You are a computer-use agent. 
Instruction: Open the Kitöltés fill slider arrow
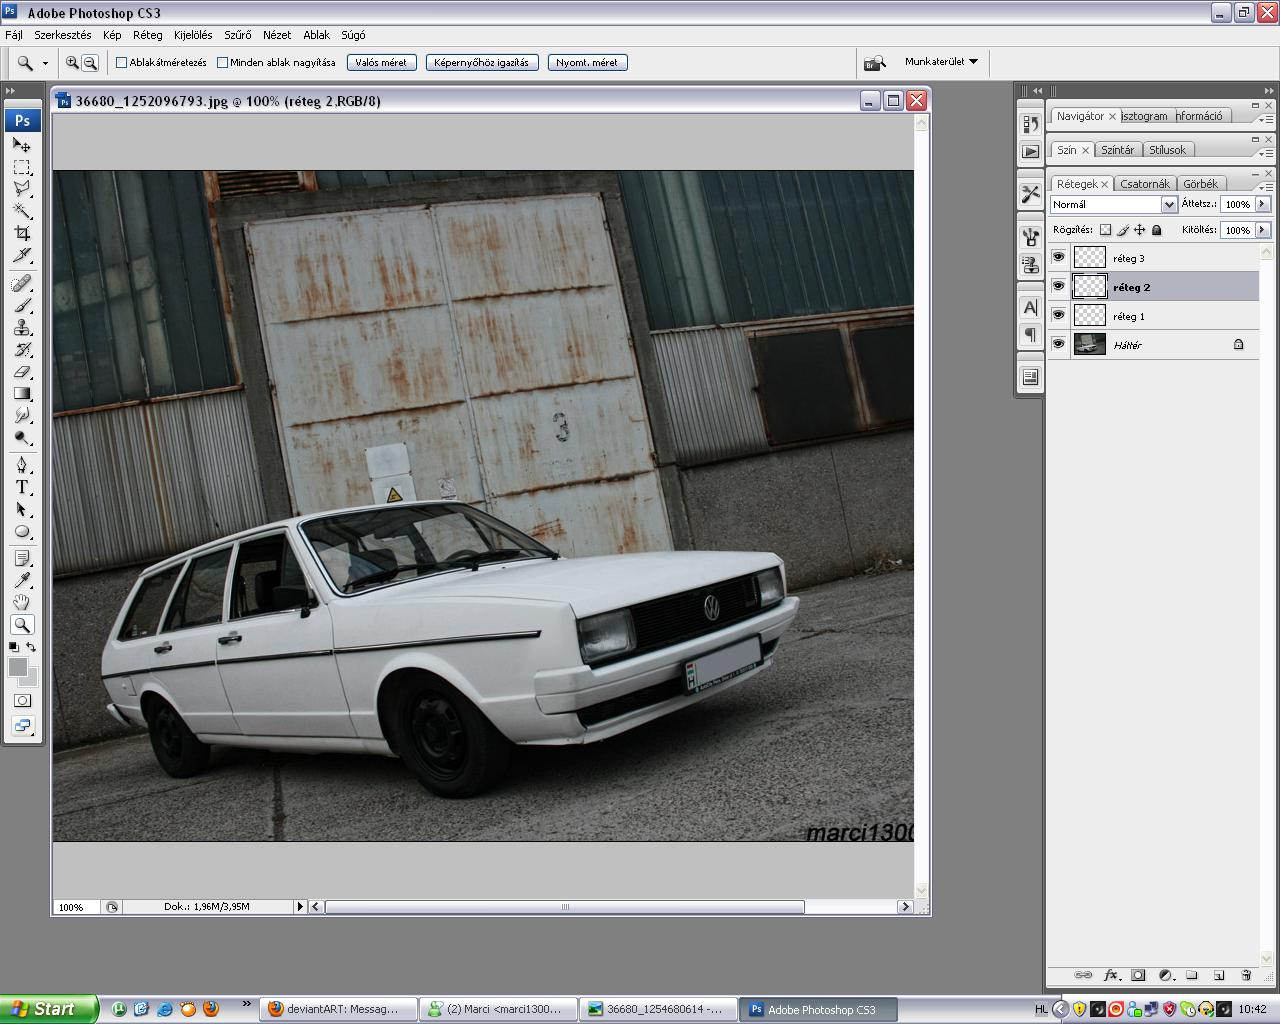[x=1262, y=230]
